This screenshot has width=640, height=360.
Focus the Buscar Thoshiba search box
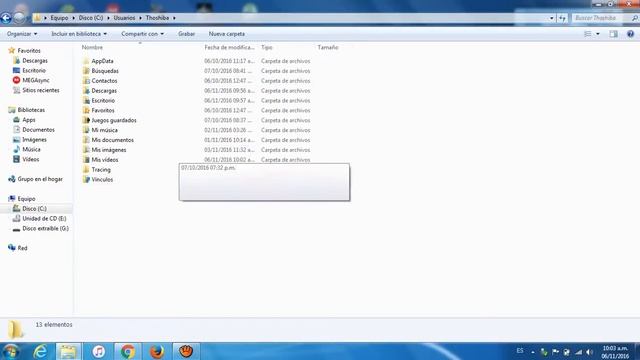point(600,18)
